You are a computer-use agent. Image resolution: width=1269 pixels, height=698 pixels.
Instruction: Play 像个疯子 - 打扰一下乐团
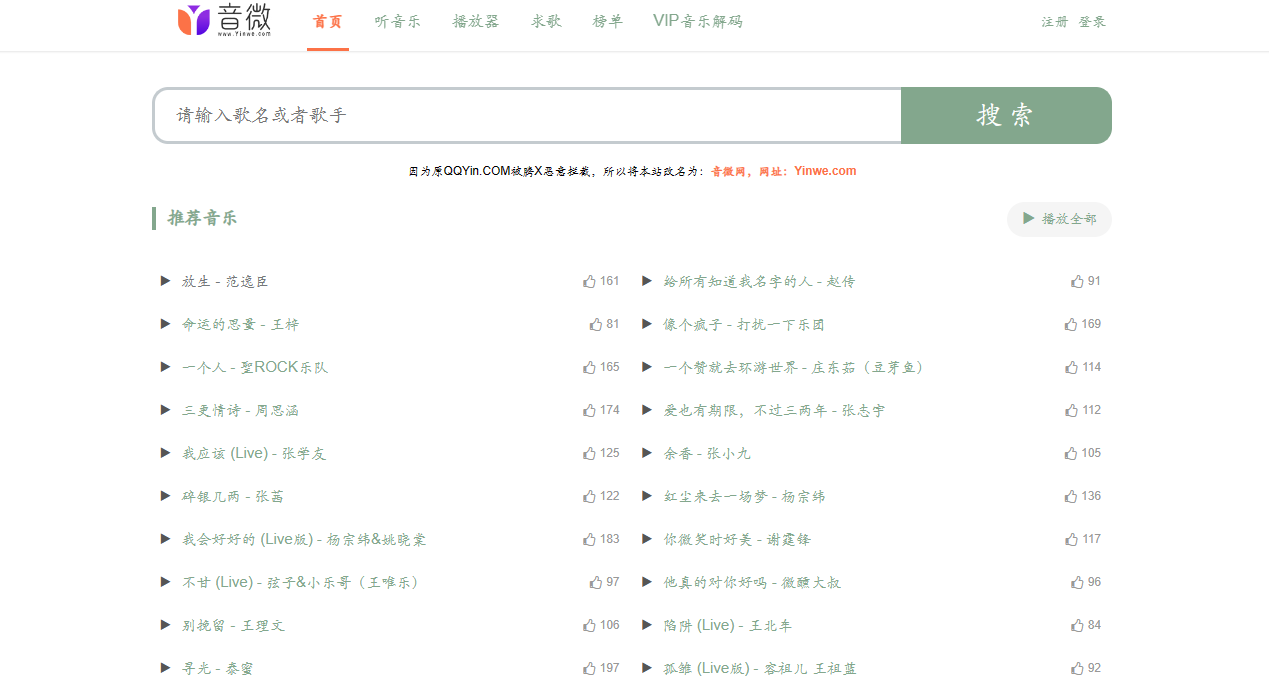click(647, 324)
